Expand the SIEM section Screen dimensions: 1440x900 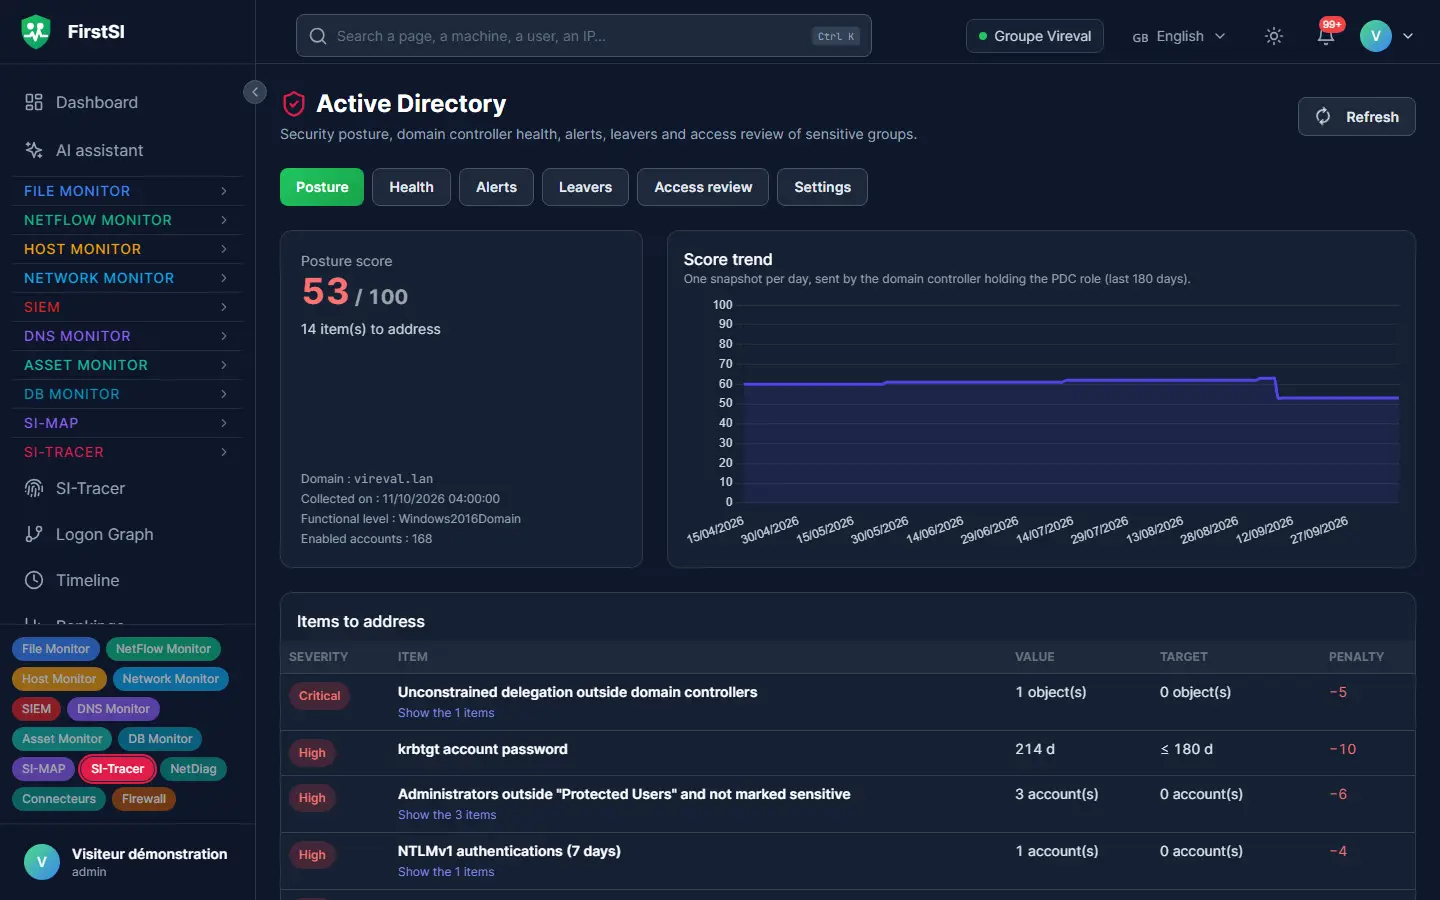tap(127, 307)
